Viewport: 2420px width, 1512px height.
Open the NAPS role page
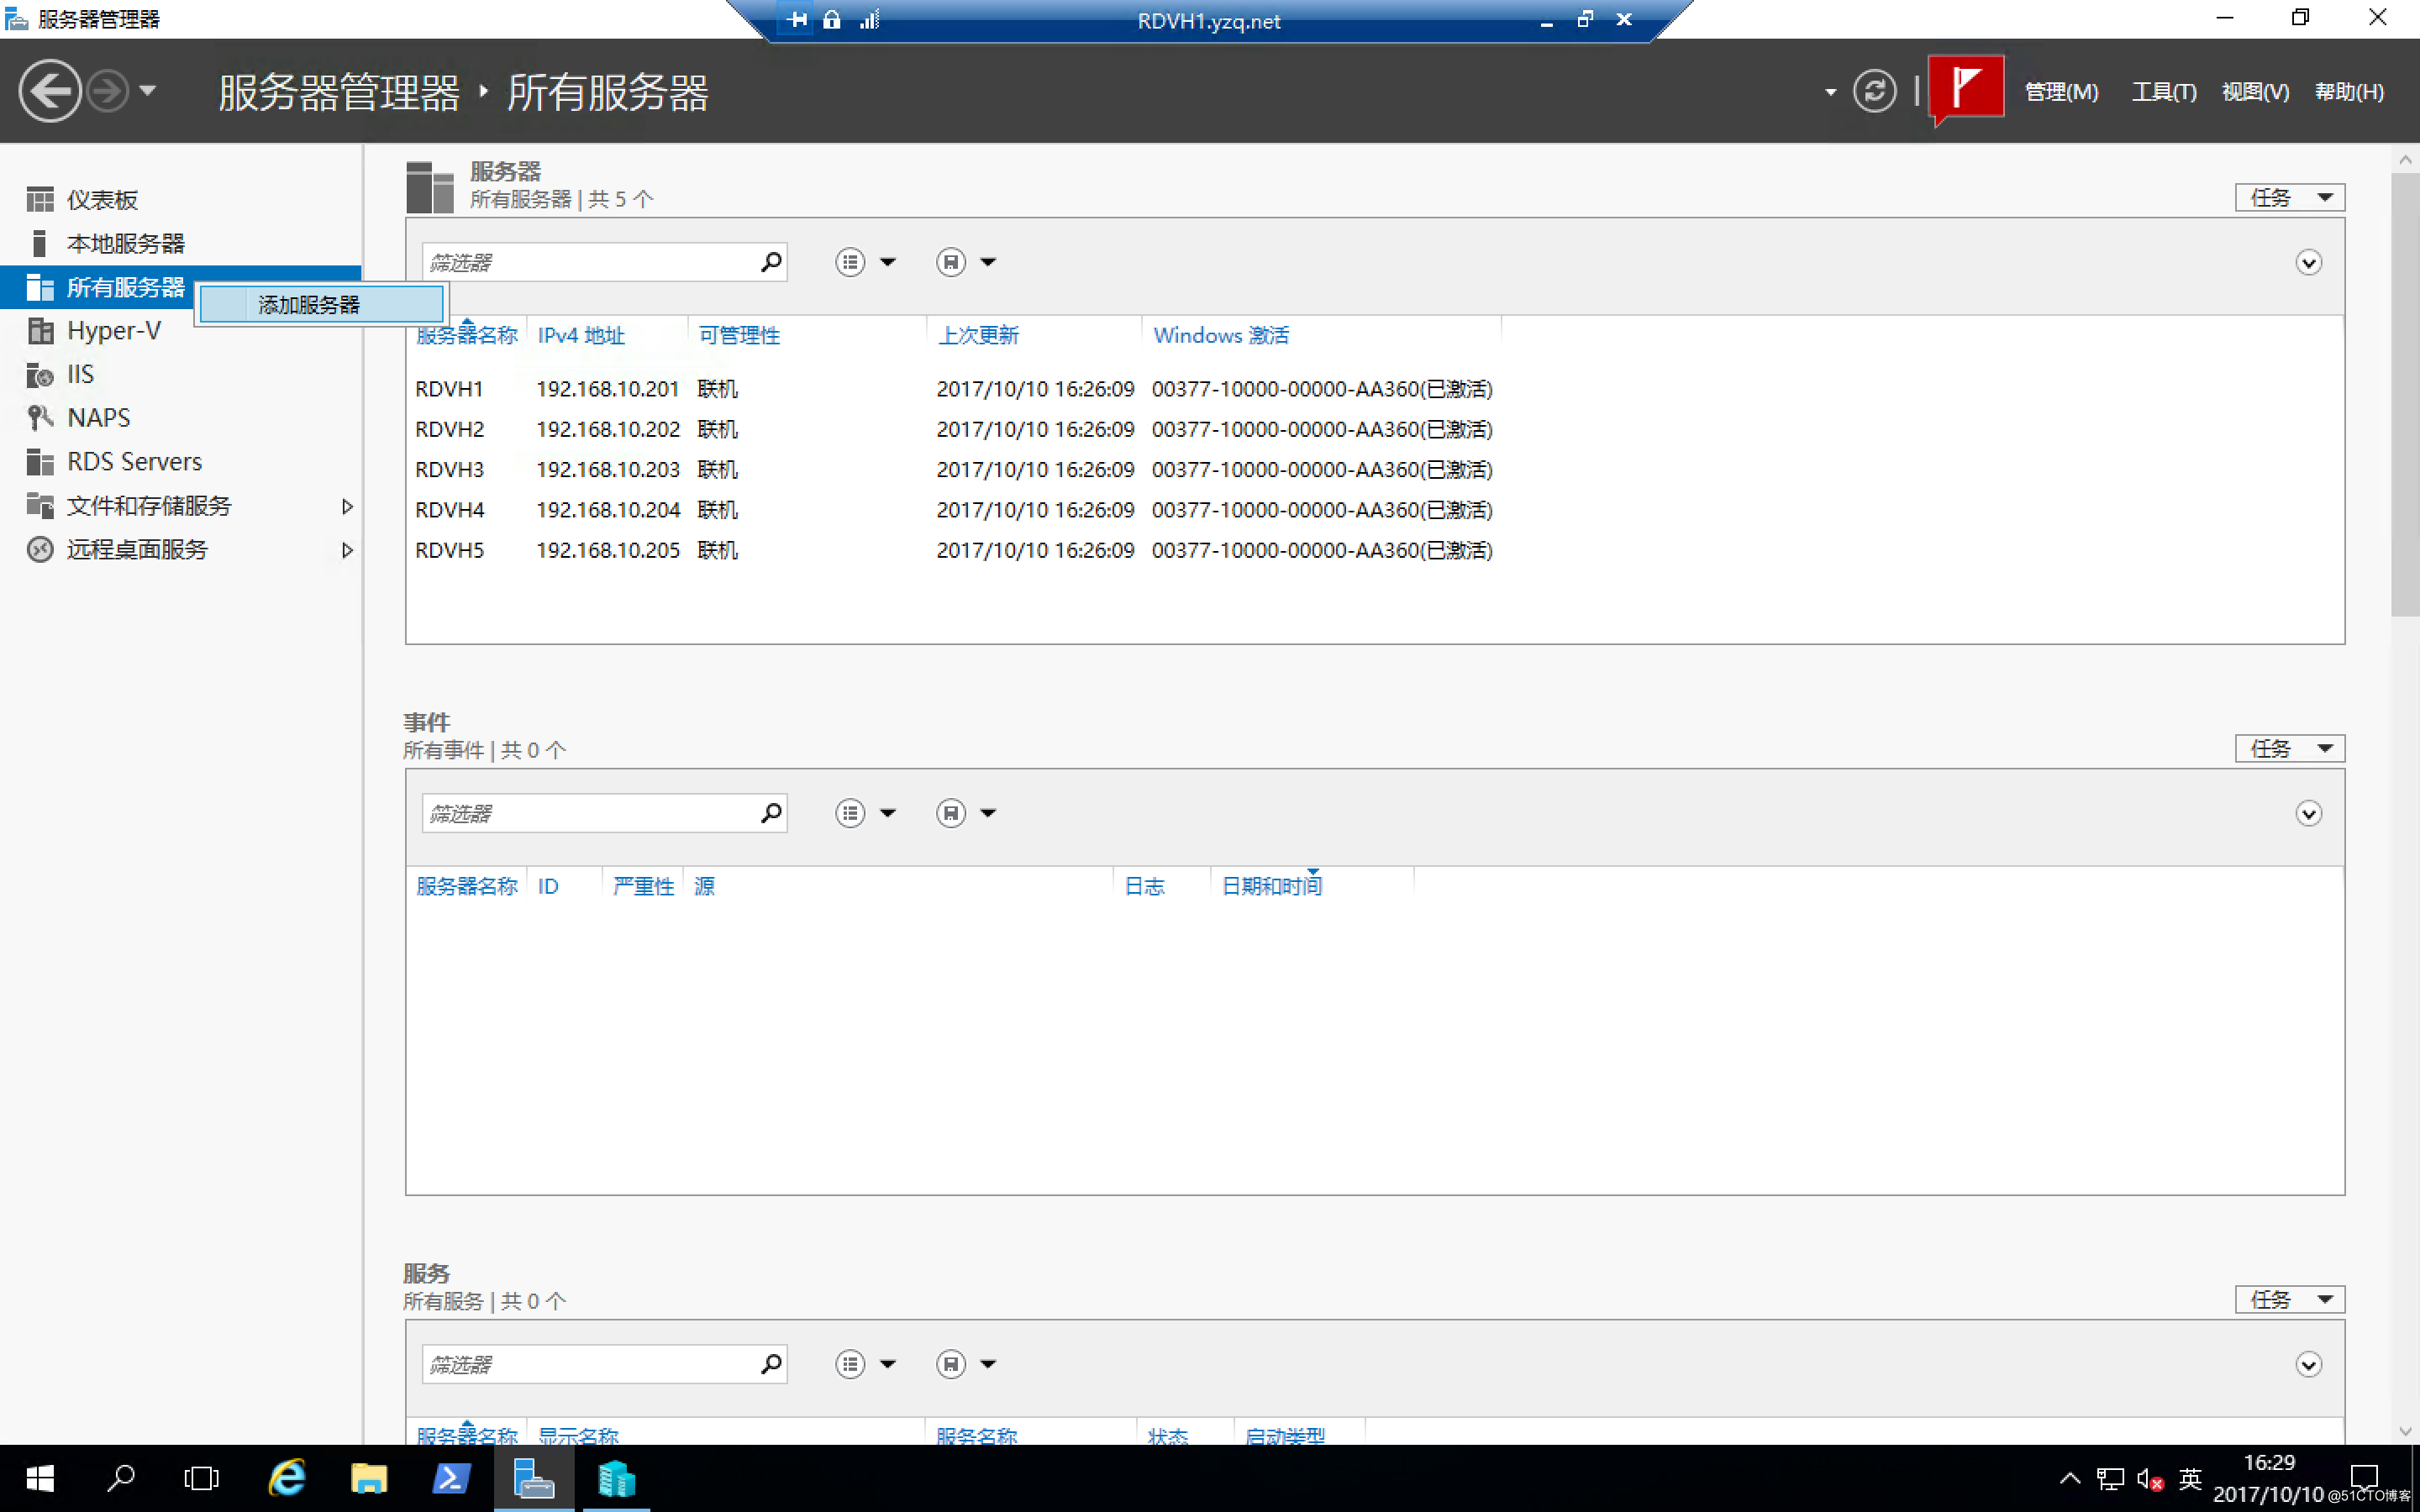pos(98,417)
